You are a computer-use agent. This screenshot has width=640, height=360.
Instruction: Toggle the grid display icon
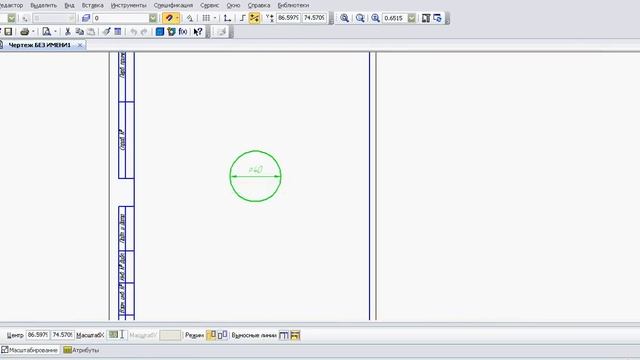coord(206,18)
